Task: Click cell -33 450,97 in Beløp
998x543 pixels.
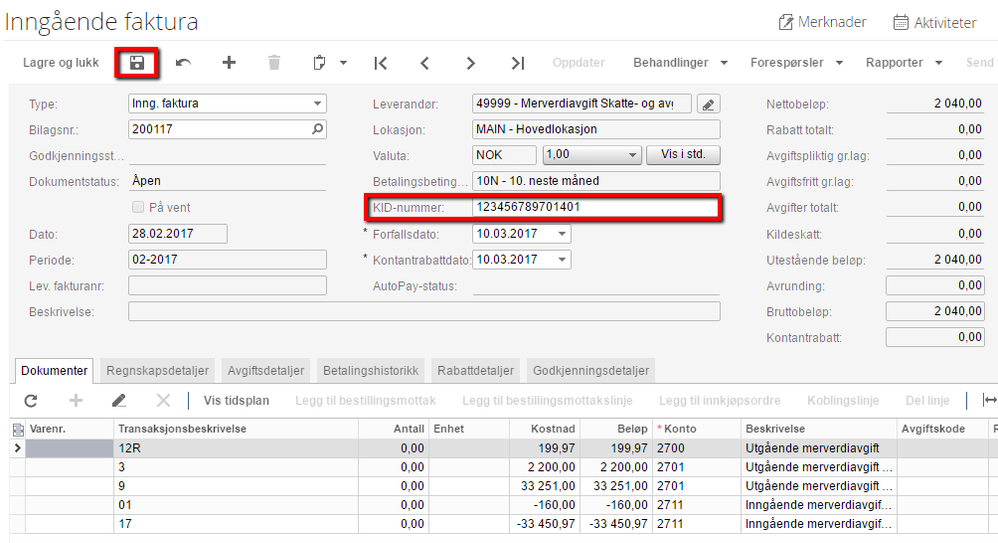Action: tap(615, 524)
